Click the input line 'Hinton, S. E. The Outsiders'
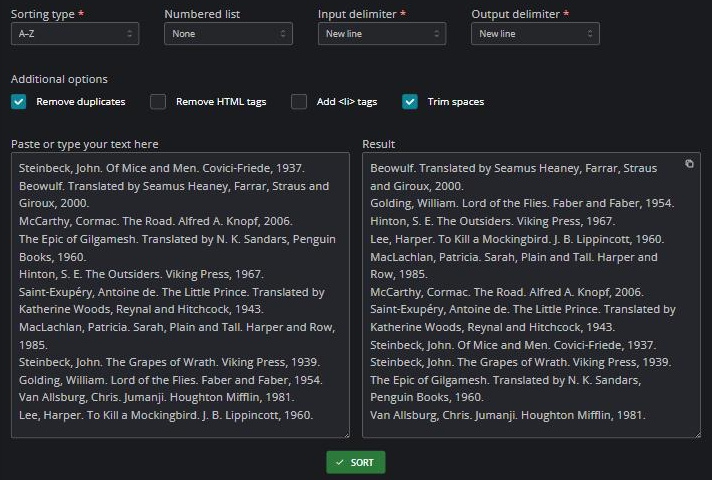 coord(141,274)
